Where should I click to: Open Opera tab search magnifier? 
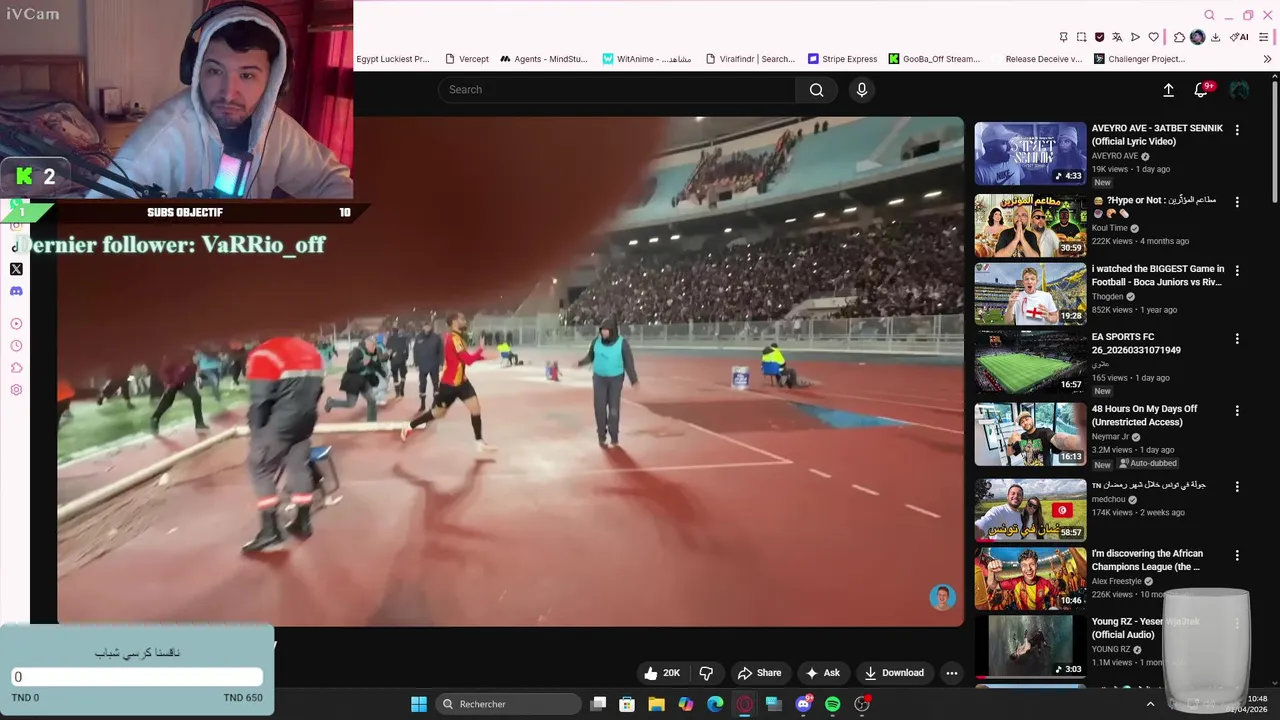1209,15
